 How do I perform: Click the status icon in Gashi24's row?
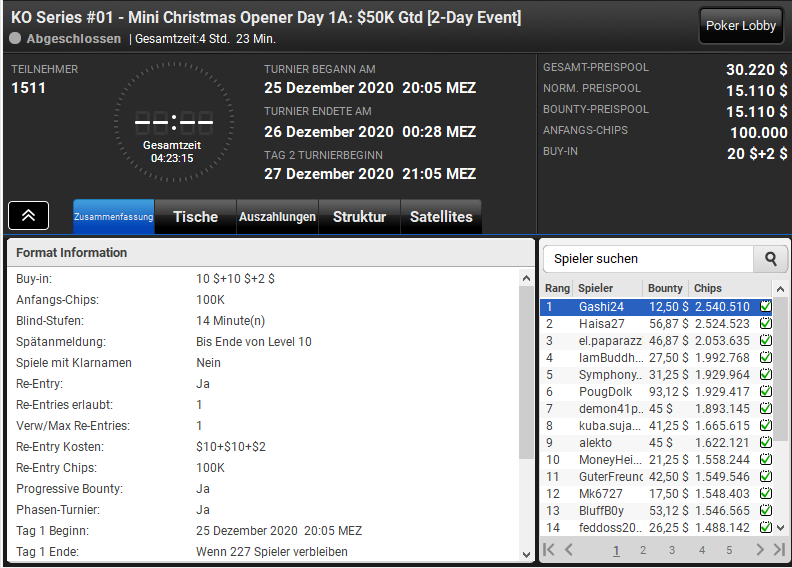766,307
